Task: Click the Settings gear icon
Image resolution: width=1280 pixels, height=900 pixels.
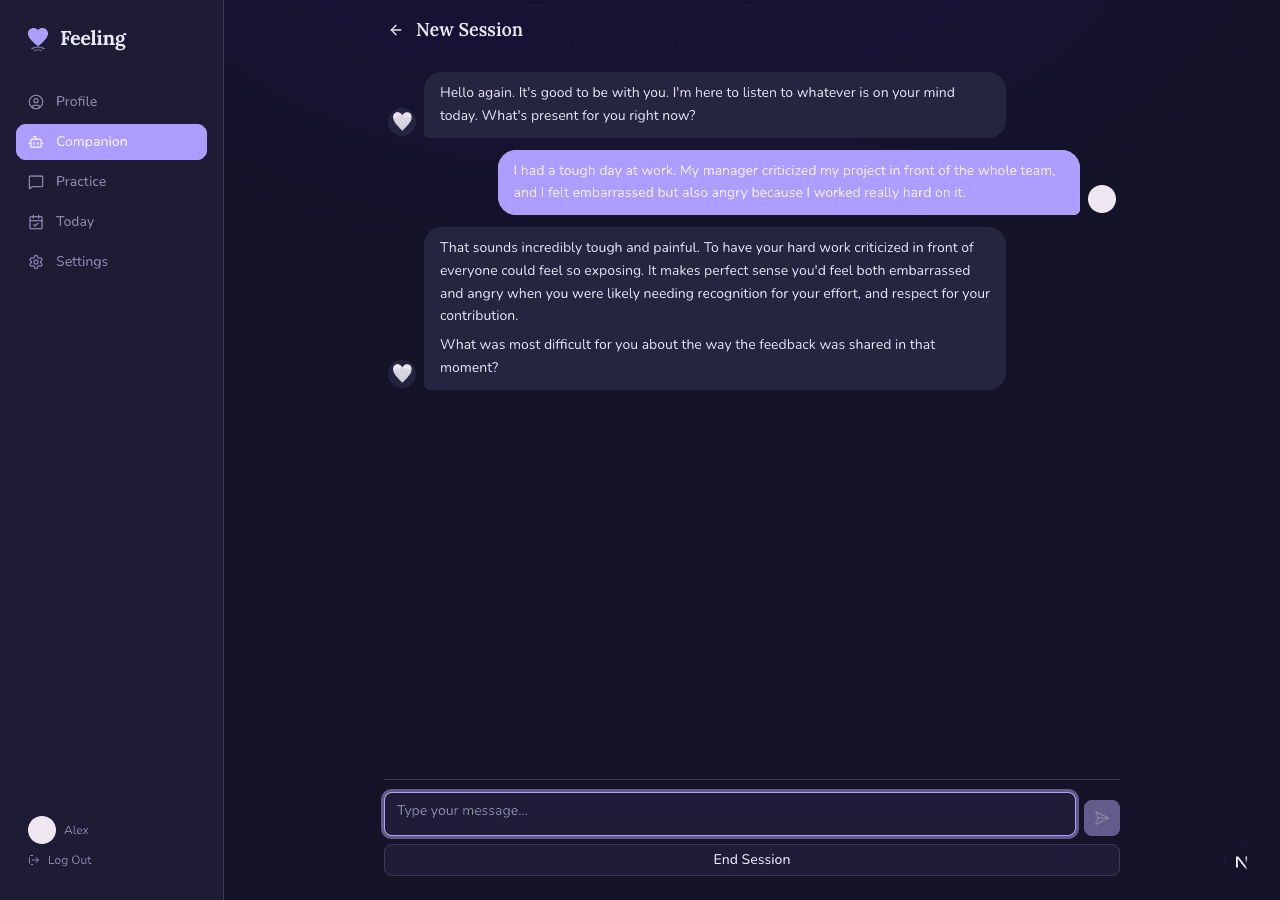Action: 36,262
